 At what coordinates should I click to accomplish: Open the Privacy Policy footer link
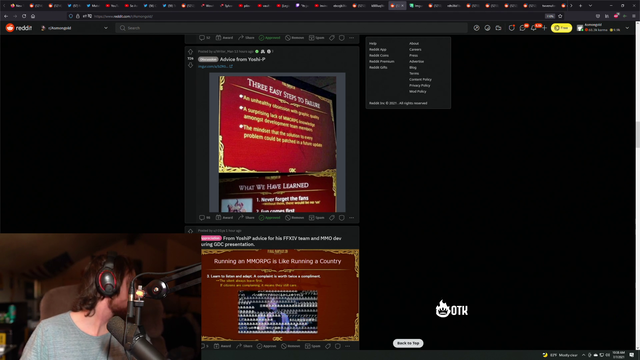420,85
